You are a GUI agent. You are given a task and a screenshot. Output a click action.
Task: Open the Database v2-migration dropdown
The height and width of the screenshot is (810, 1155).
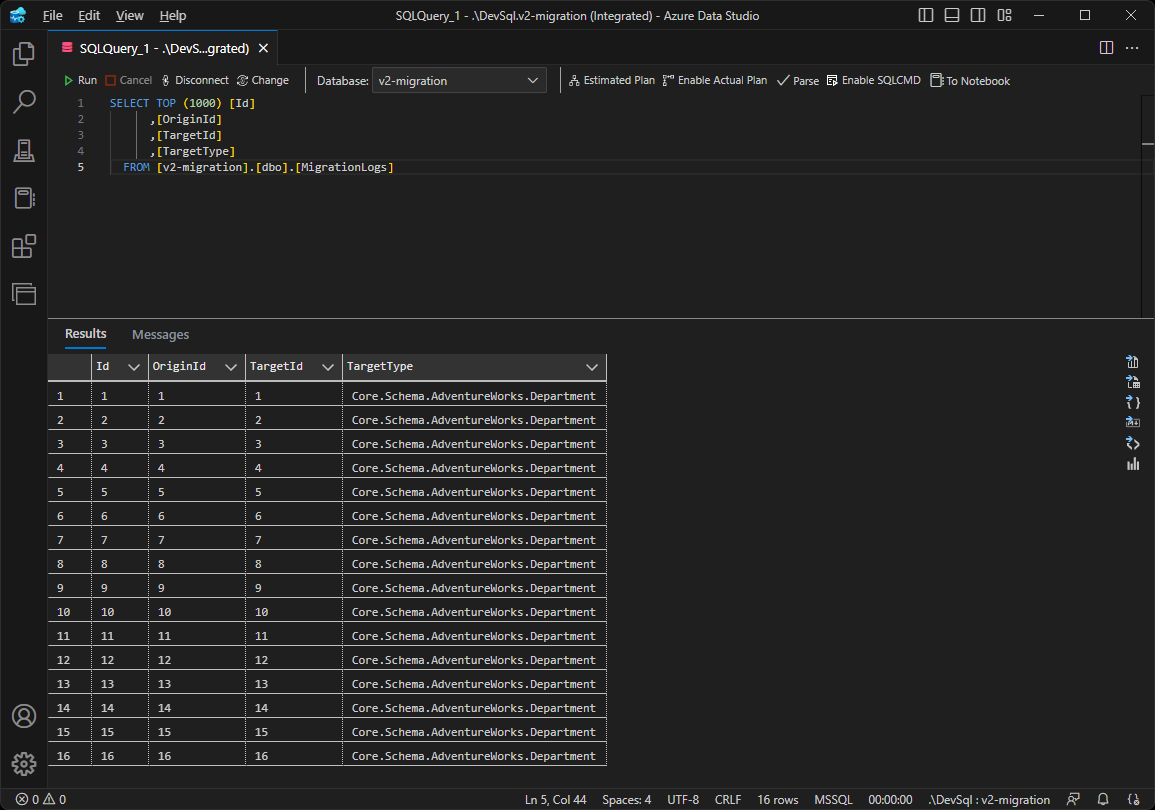click(x=459, y=80)
